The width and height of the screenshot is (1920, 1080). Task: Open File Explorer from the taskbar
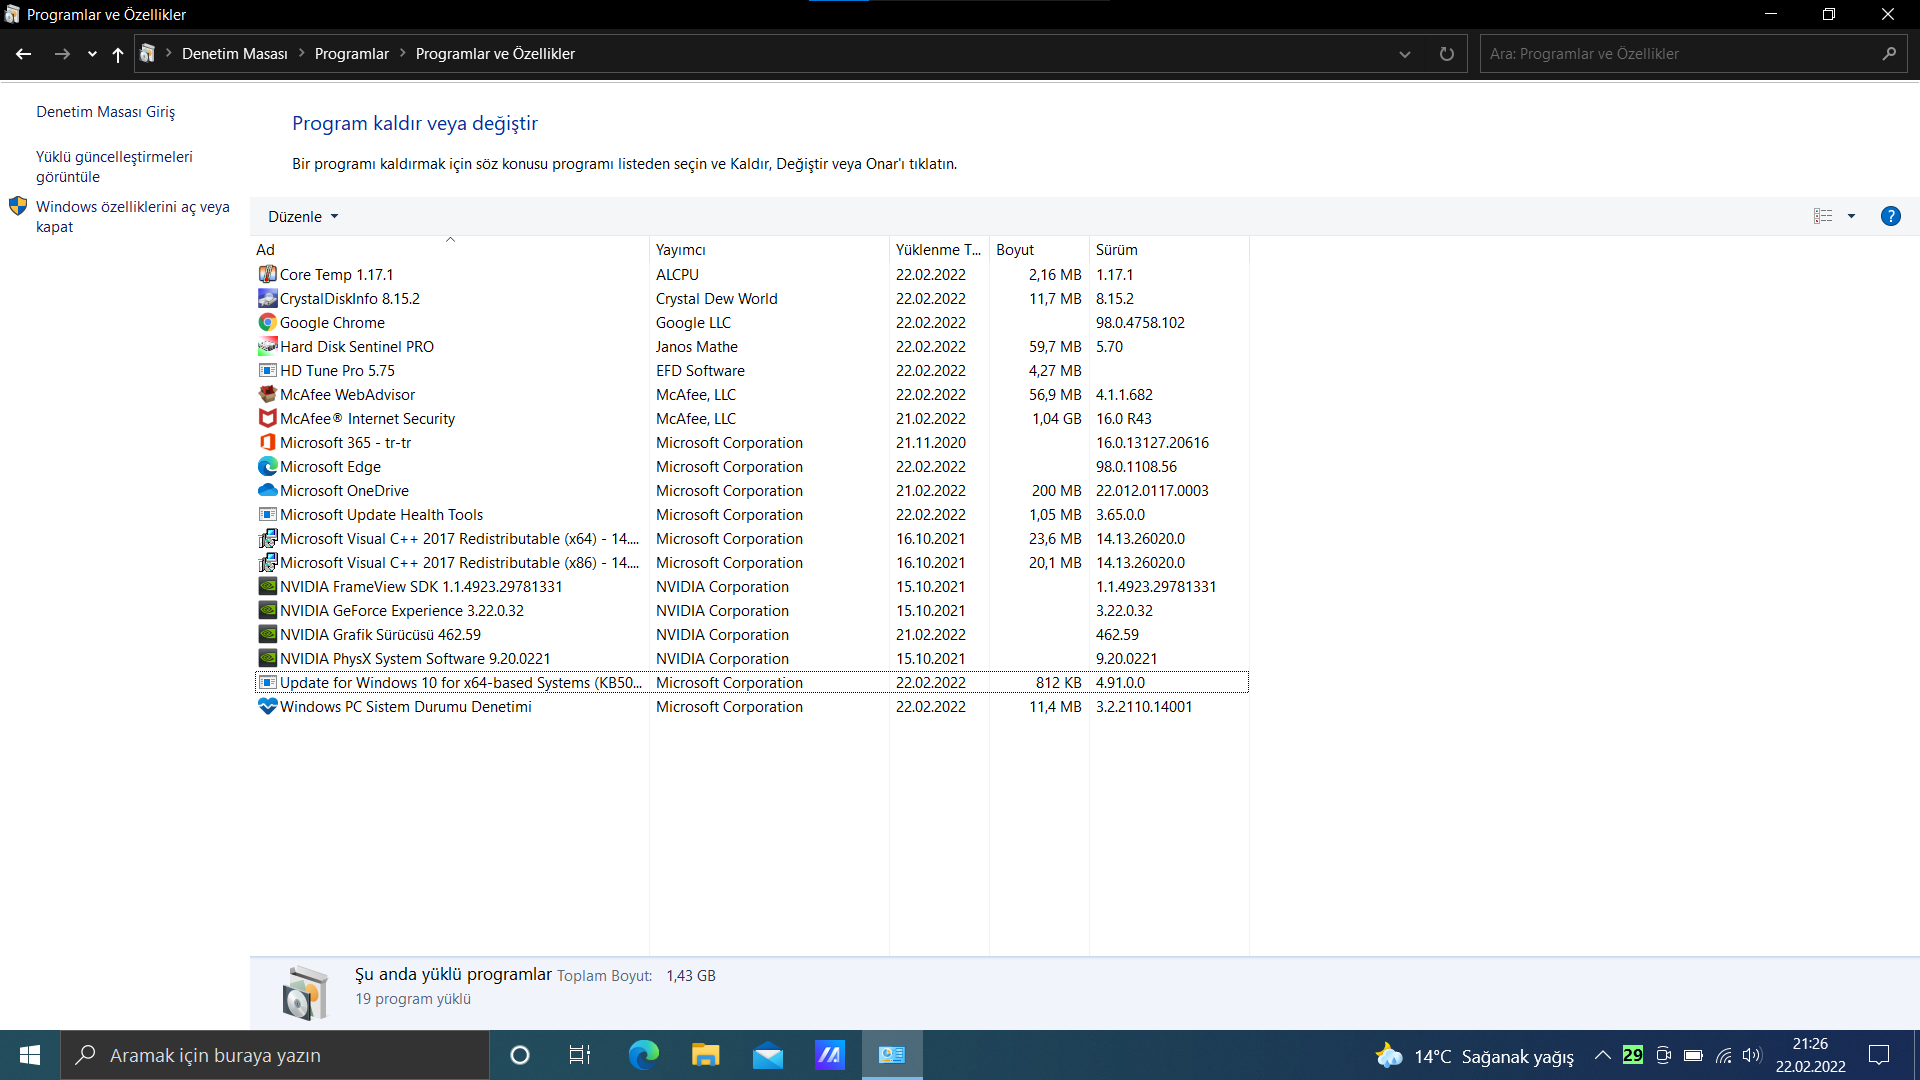(x=705, y=1055)
